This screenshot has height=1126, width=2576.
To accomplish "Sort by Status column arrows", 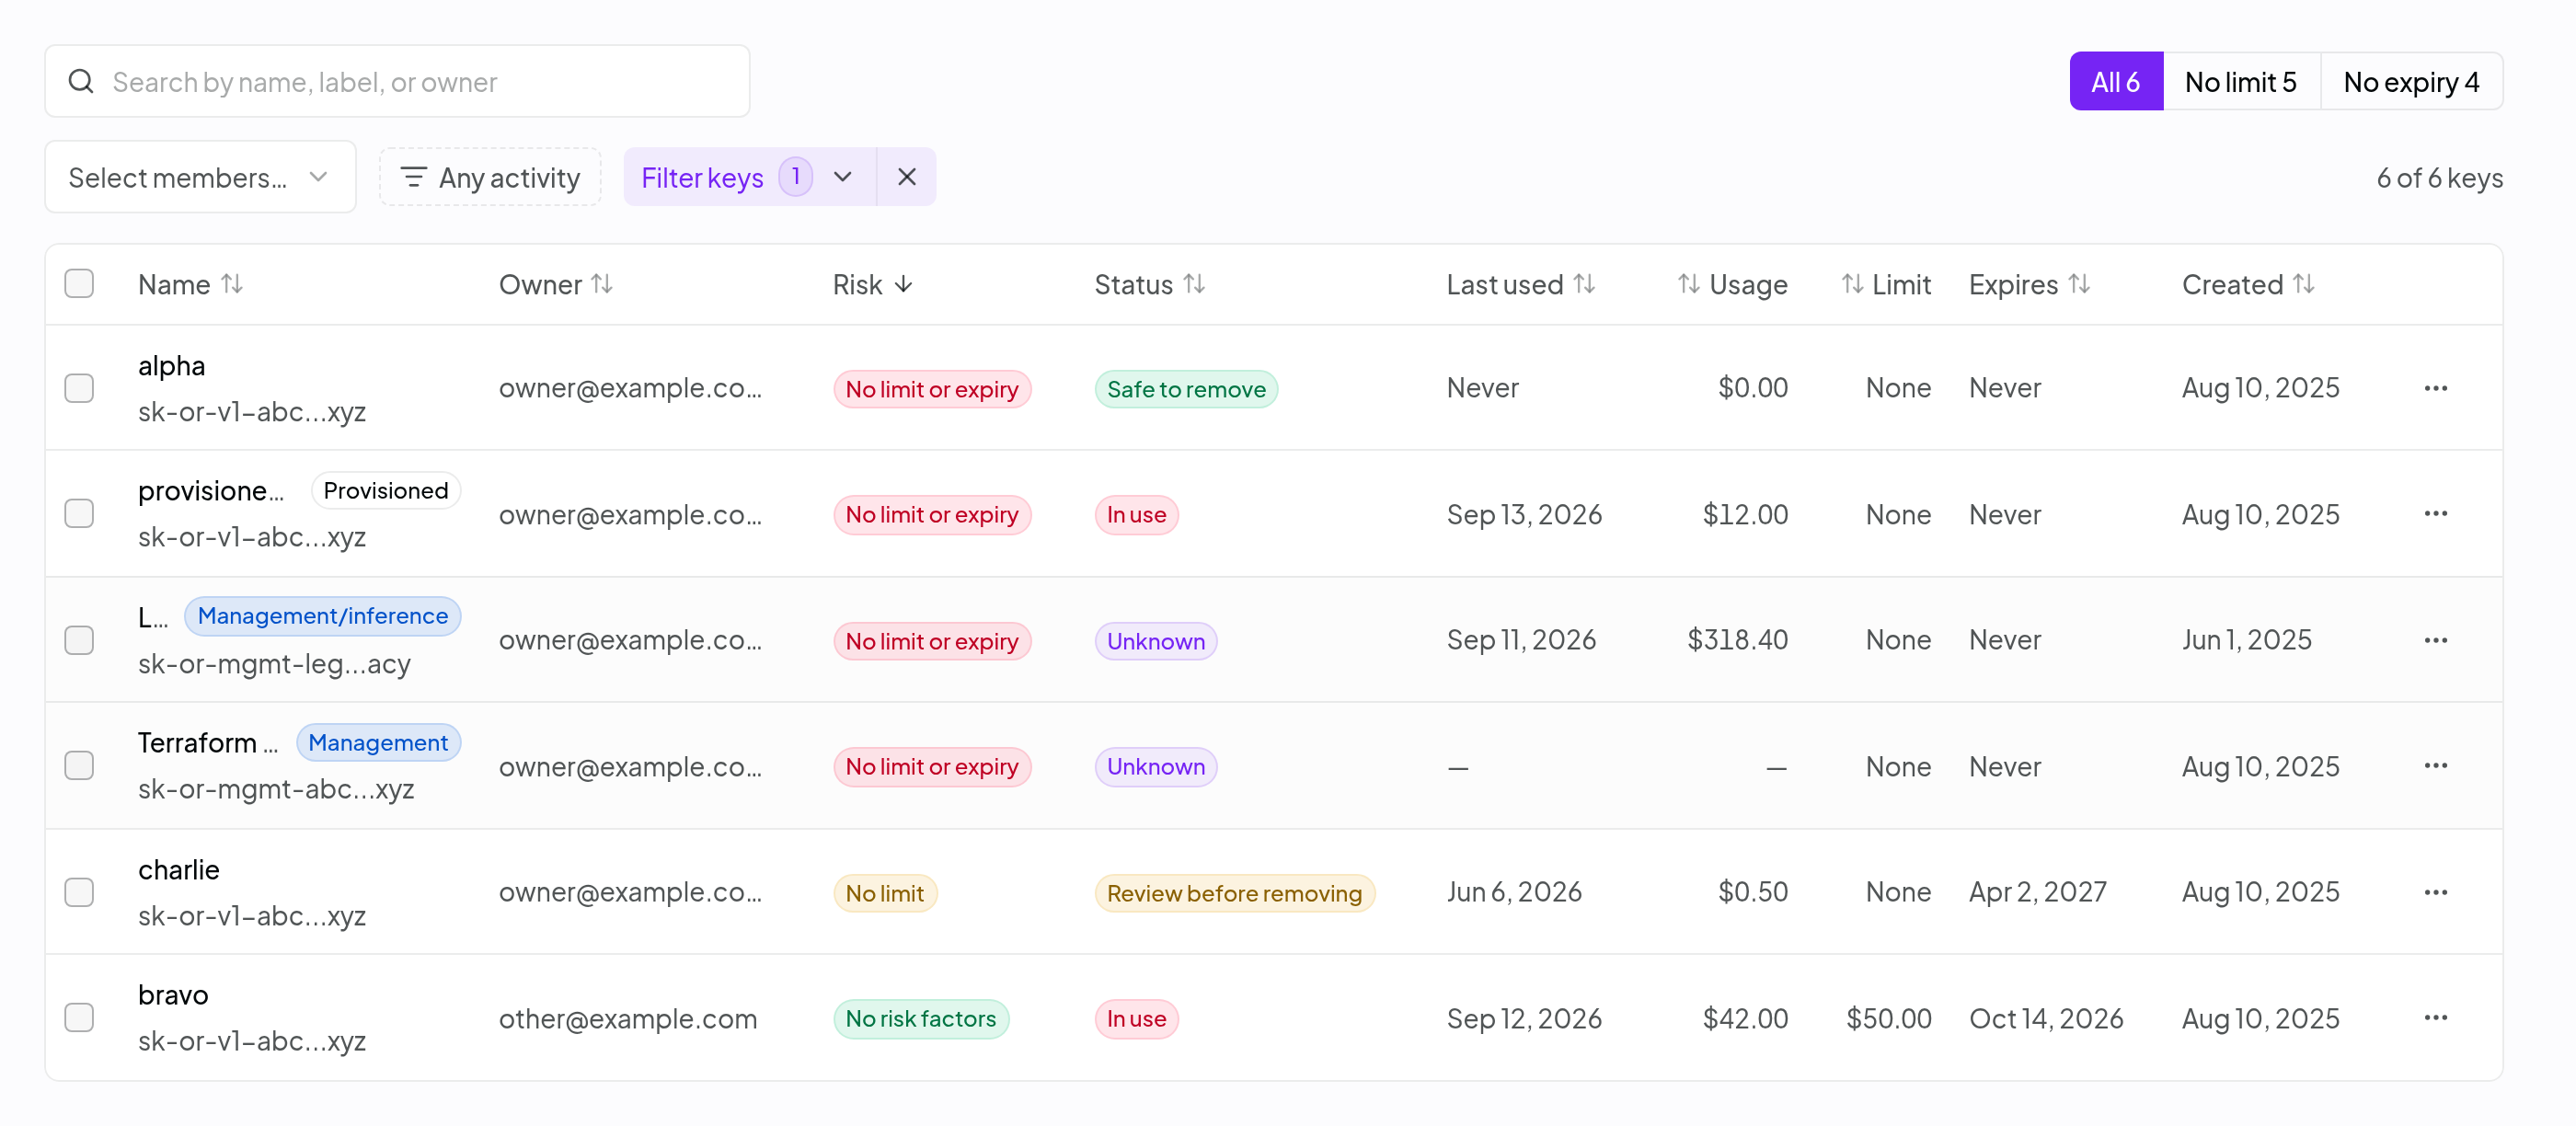I will tap(1194, 284).
